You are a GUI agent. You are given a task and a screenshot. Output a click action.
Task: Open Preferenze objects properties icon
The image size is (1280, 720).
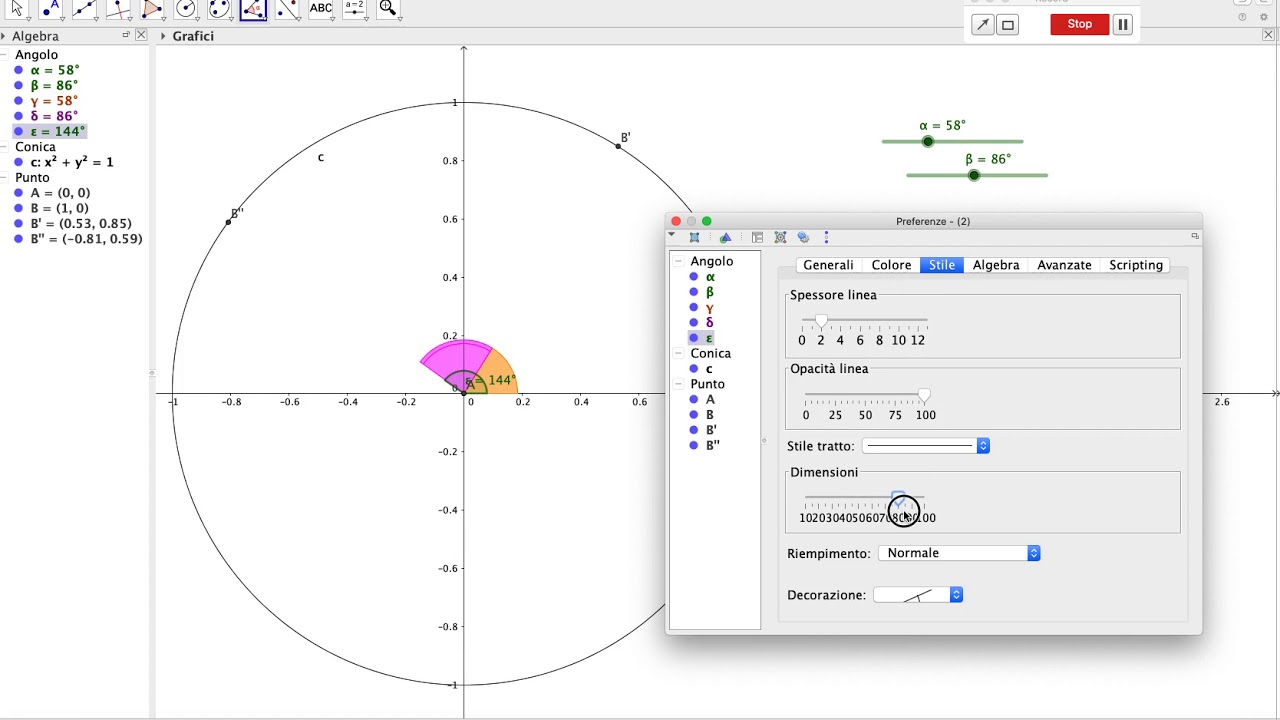point(725,238)
